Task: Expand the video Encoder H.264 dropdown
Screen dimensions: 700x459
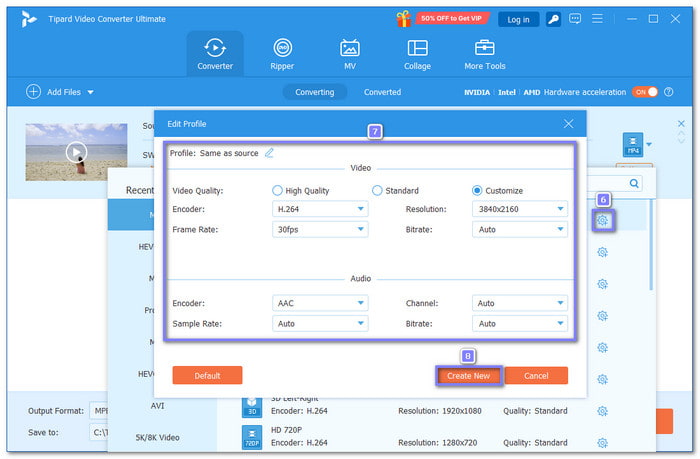Action: [319, 209]
